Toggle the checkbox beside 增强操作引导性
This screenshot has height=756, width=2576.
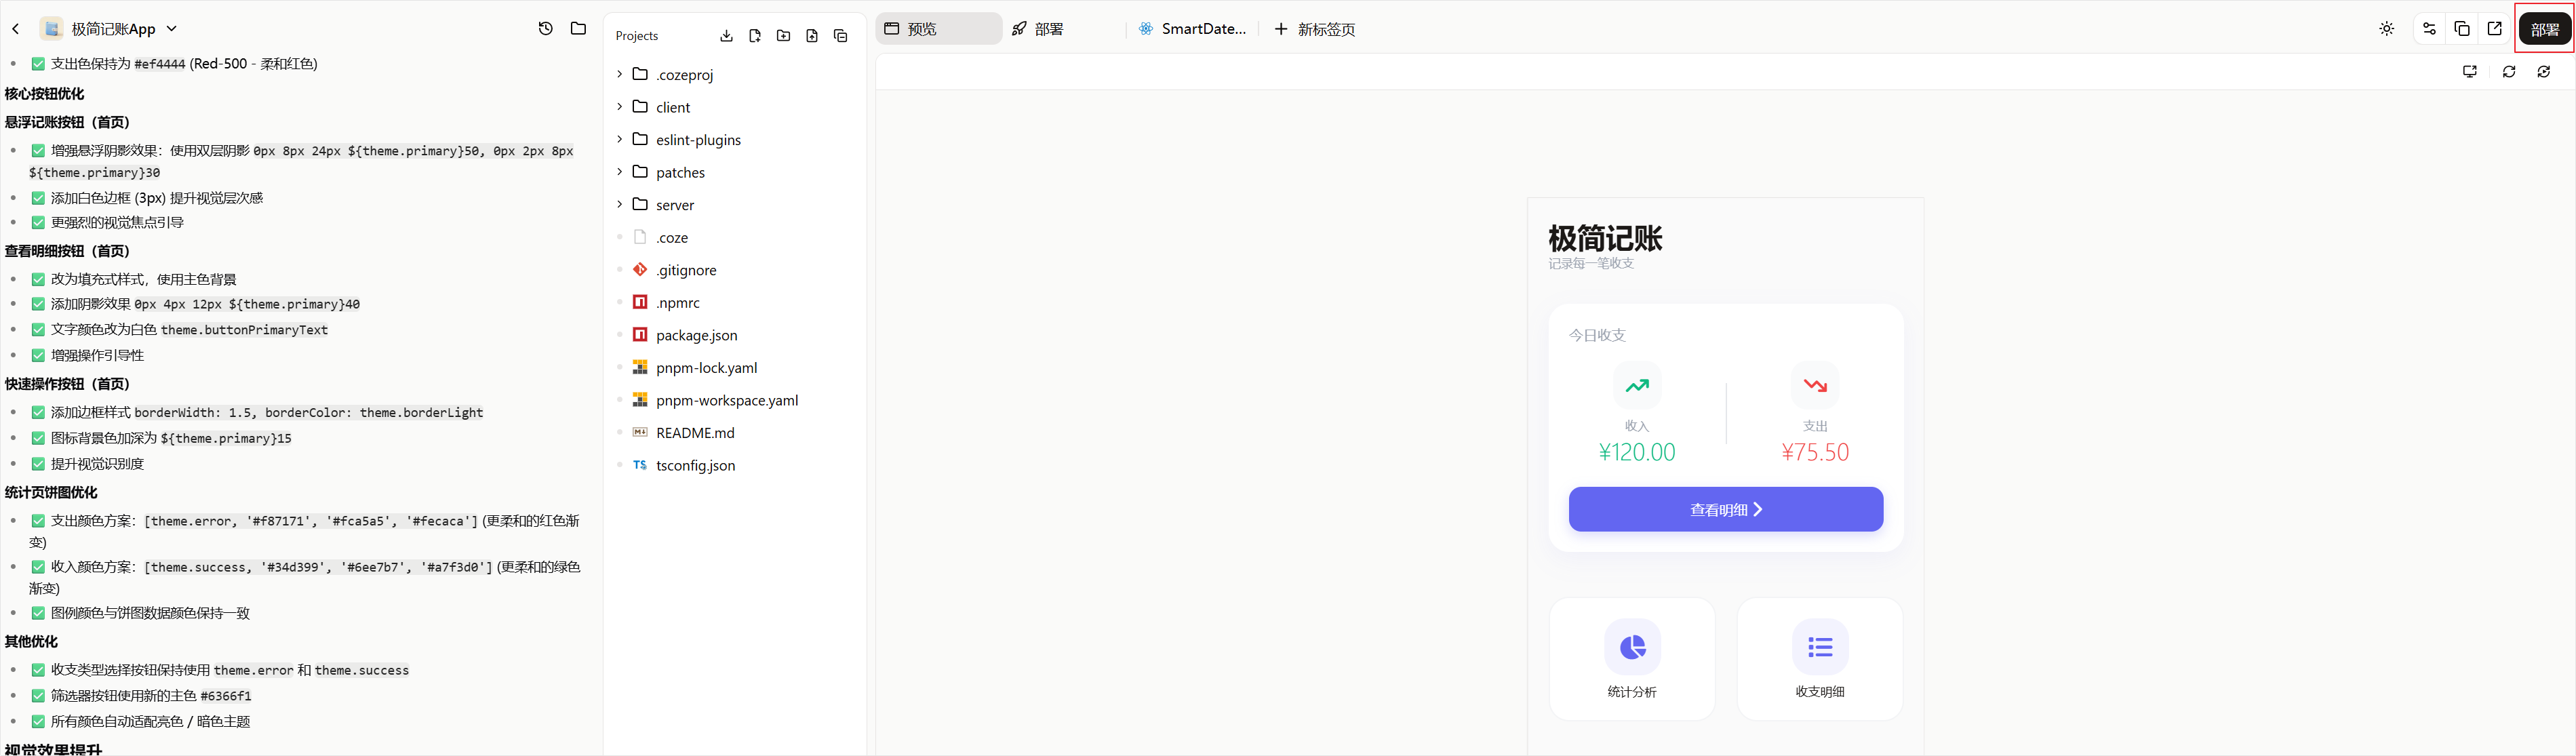point(38,355)
